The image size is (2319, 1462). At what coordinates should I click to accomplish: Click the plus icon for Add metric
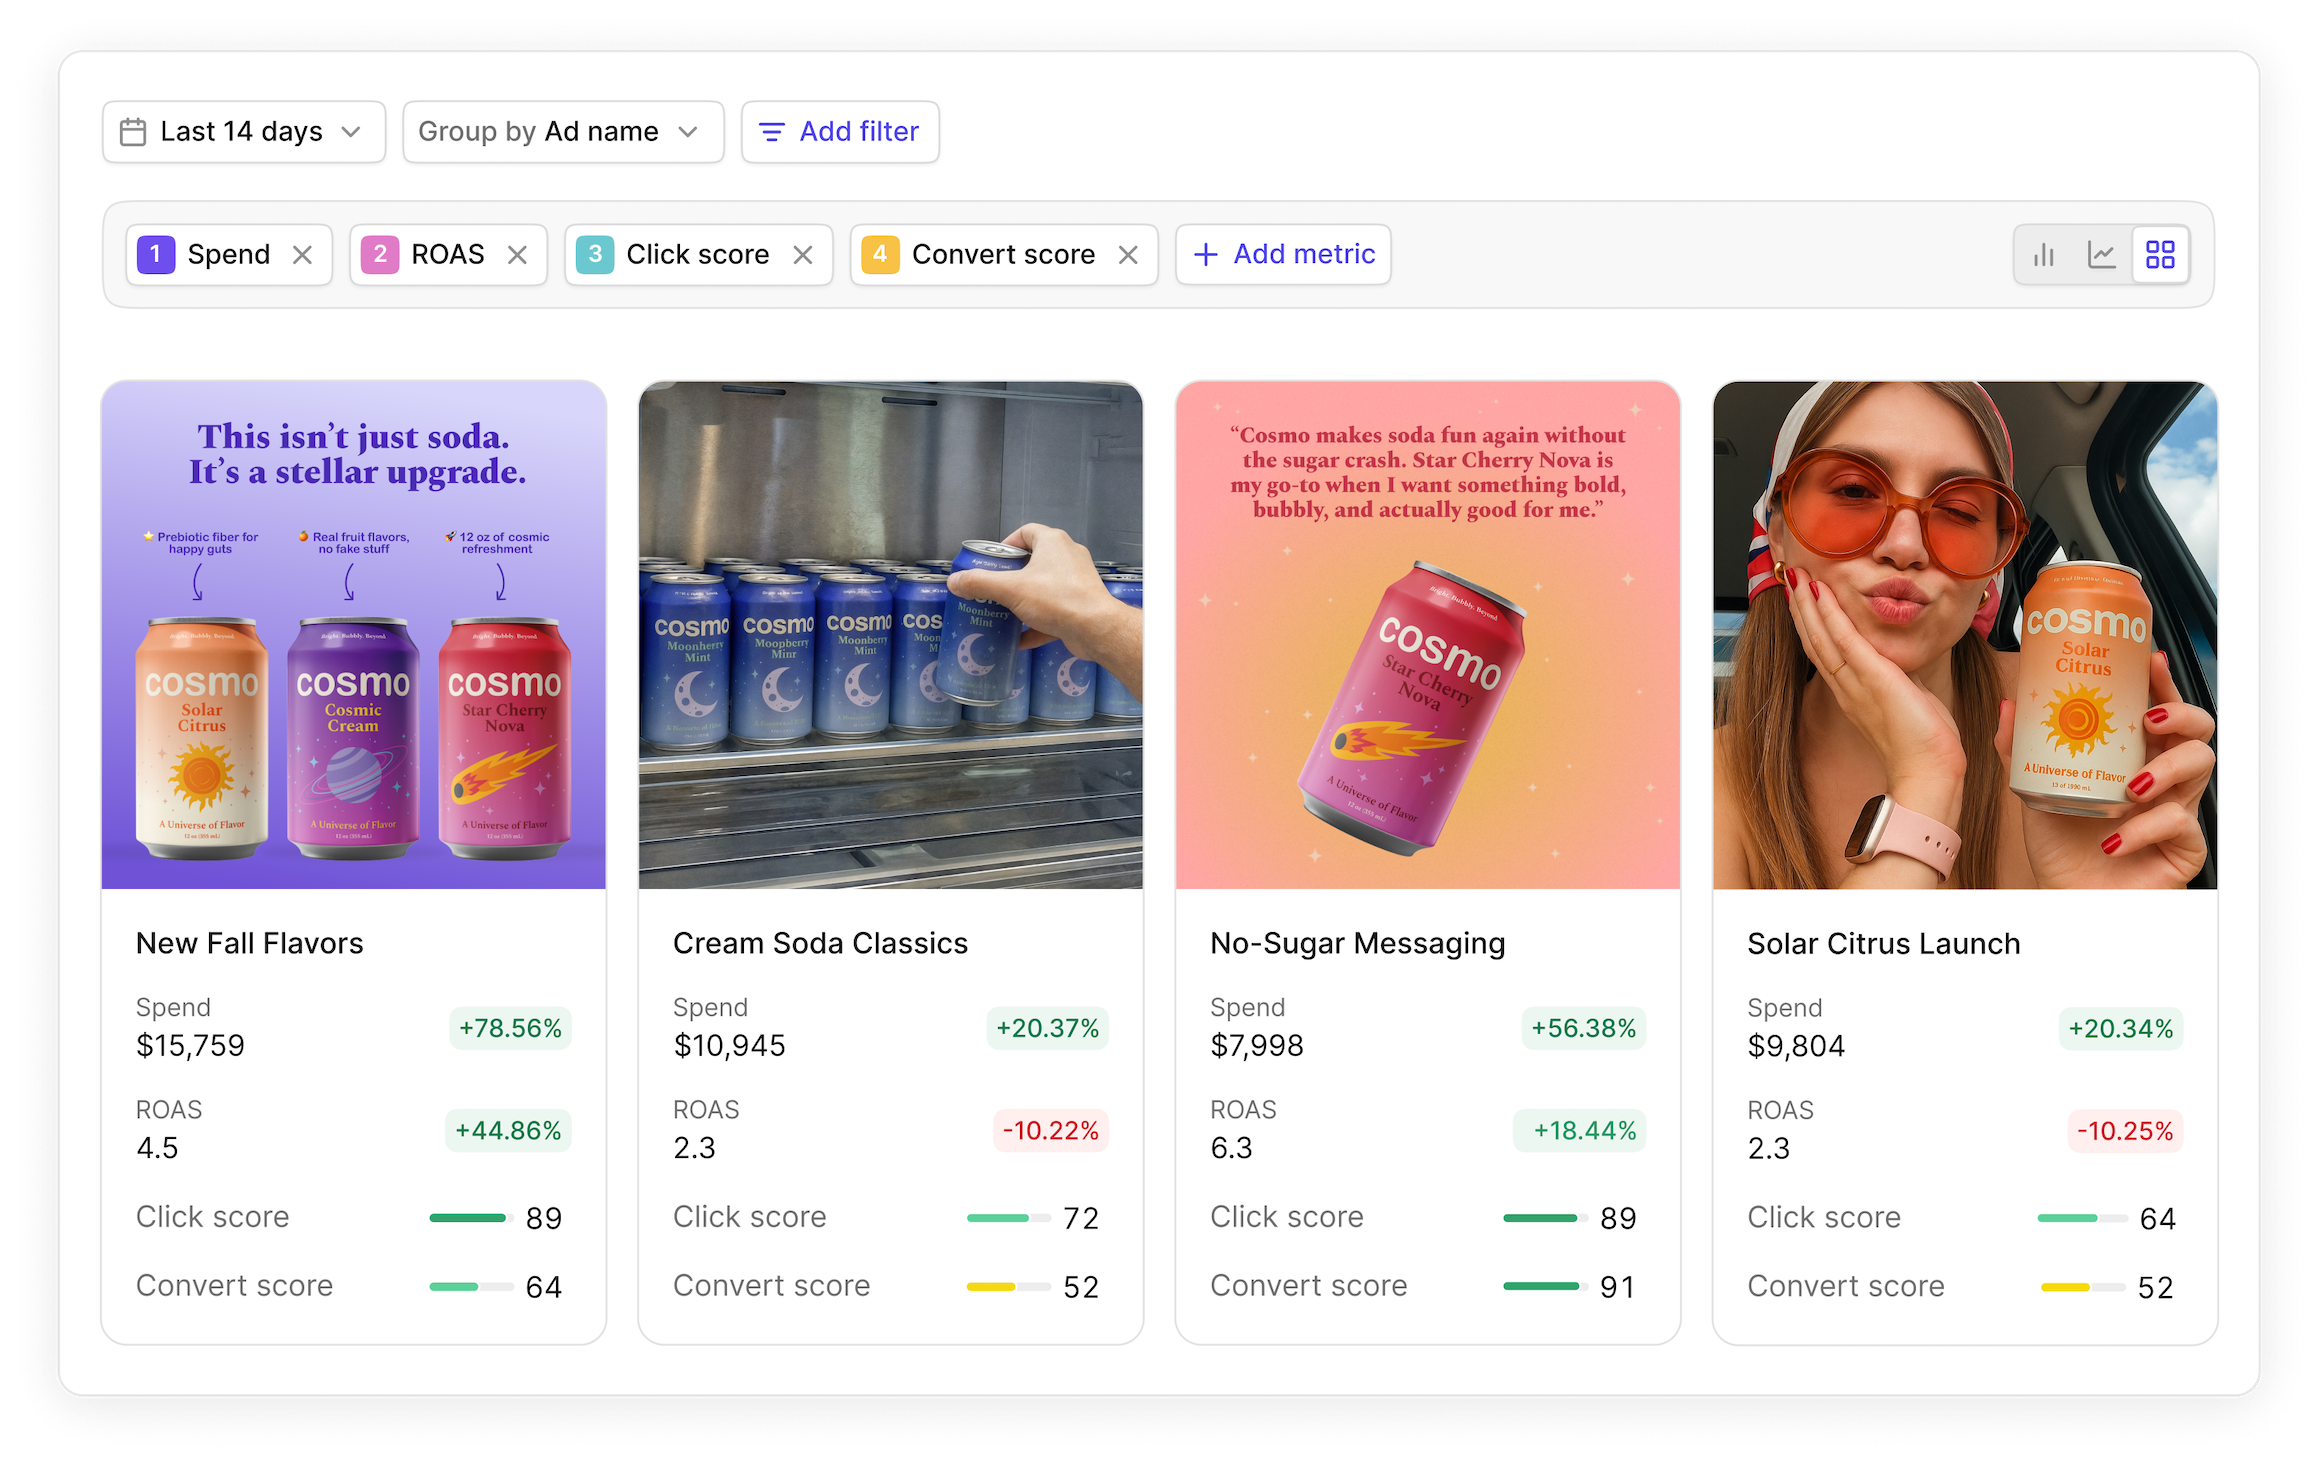click(1206, 255)
